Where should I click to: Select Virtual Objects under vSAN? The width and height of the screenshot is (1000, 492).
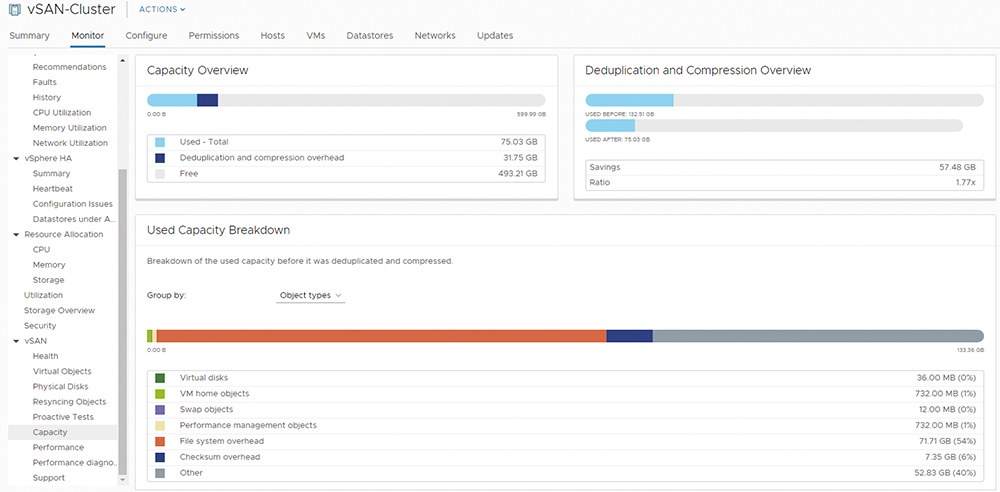[62, 371]
